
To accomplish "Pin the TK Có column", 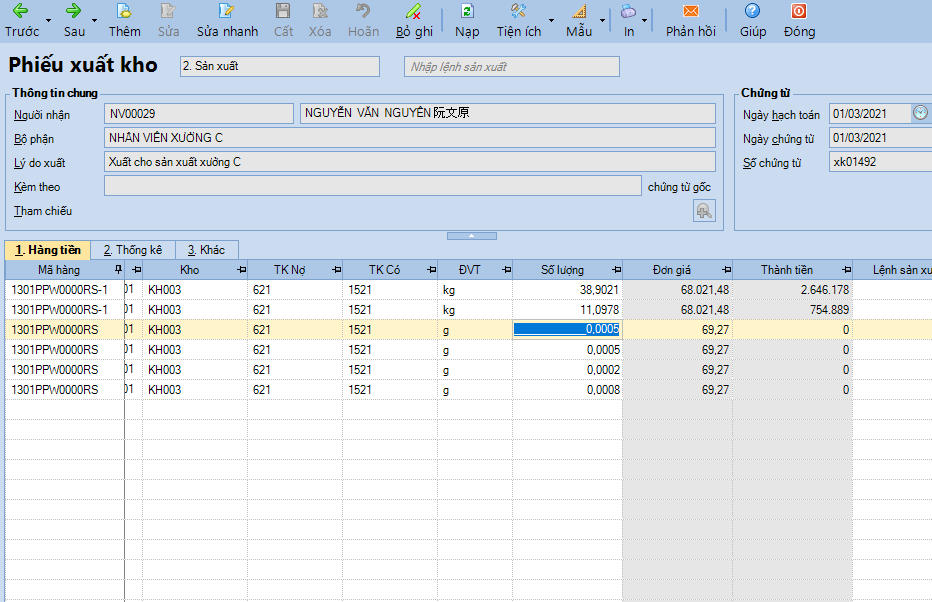I will coord(432,270).
